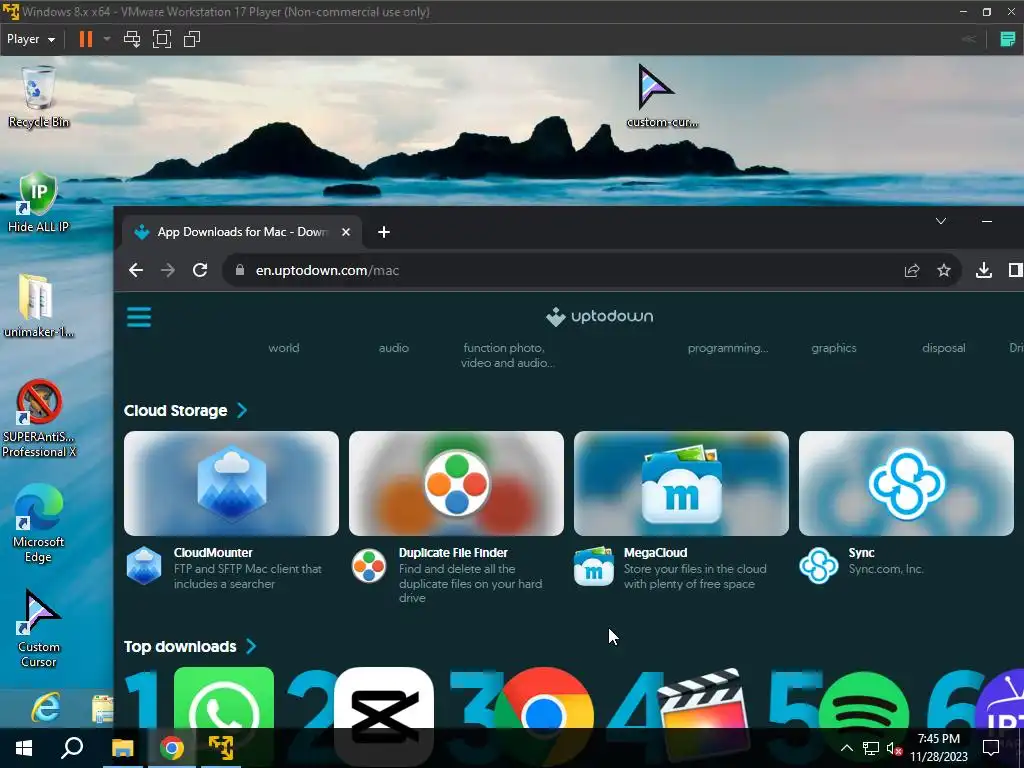Open Top downloads heading
Image resolution: width=1024 pixels, height=768 pixels.
tap(180, 647)
